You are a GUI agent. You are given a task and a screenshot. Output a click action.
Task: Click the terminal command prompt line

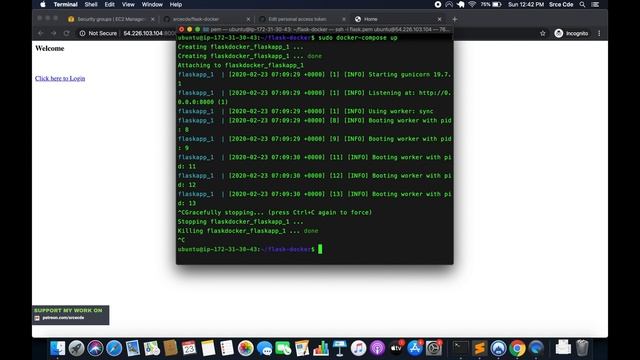click(250, 249)
